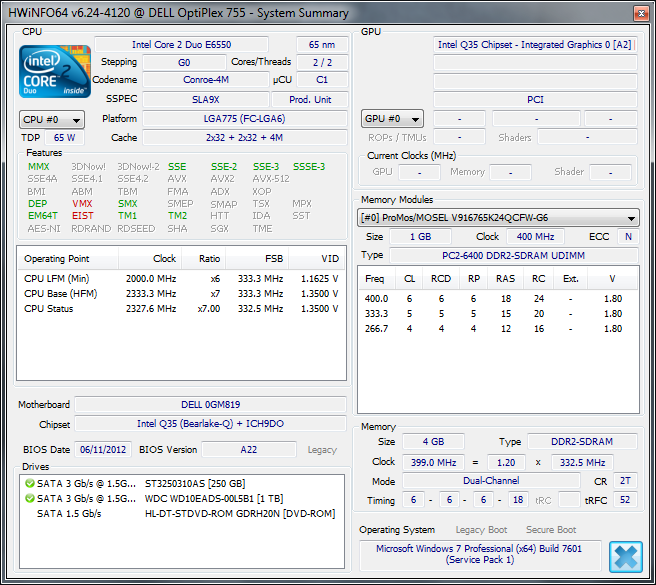Click the Secure Boot label
Viewport: 656px width, 585px height.
551,530
